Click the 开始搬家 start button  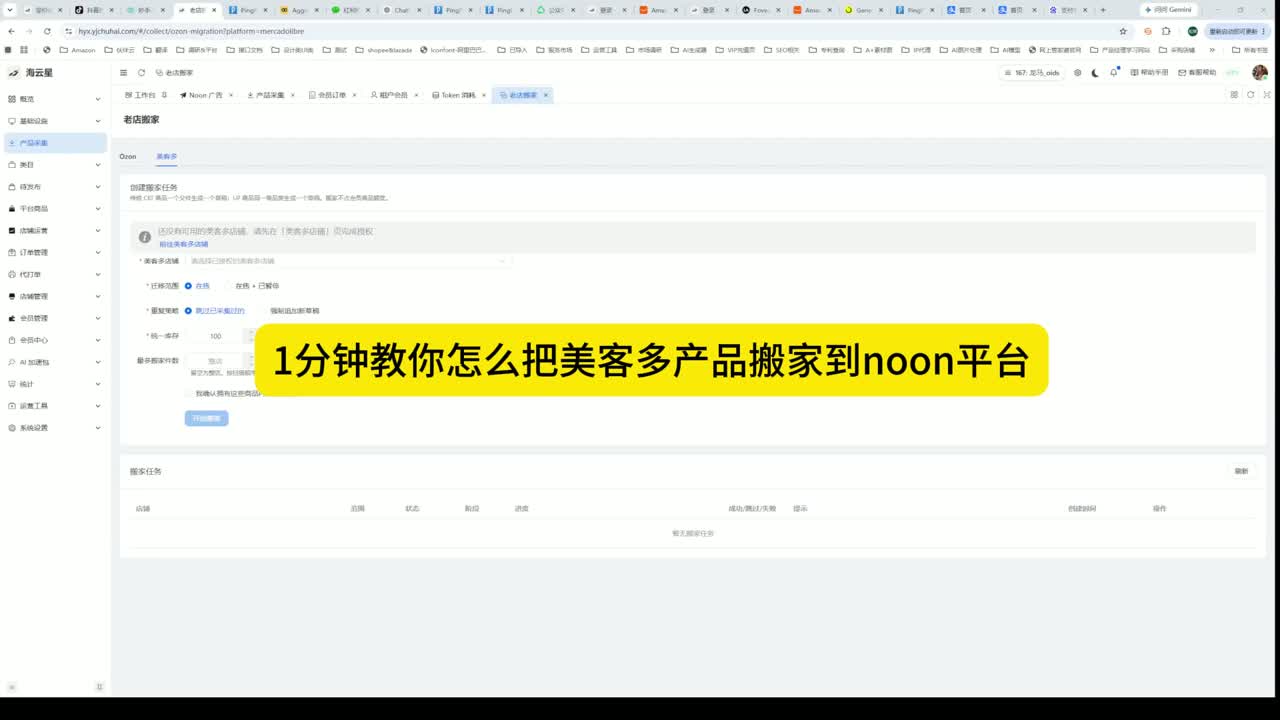206,419
